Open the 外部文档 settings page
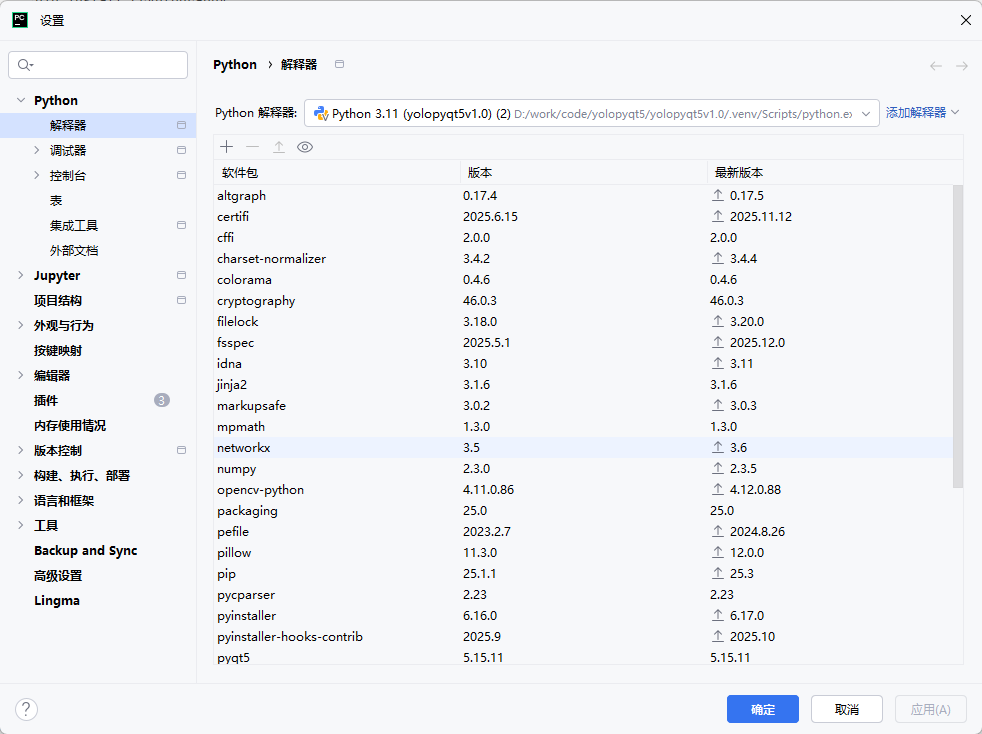The image size is (982, 734). pyautogui.click(x=74, y=251)
